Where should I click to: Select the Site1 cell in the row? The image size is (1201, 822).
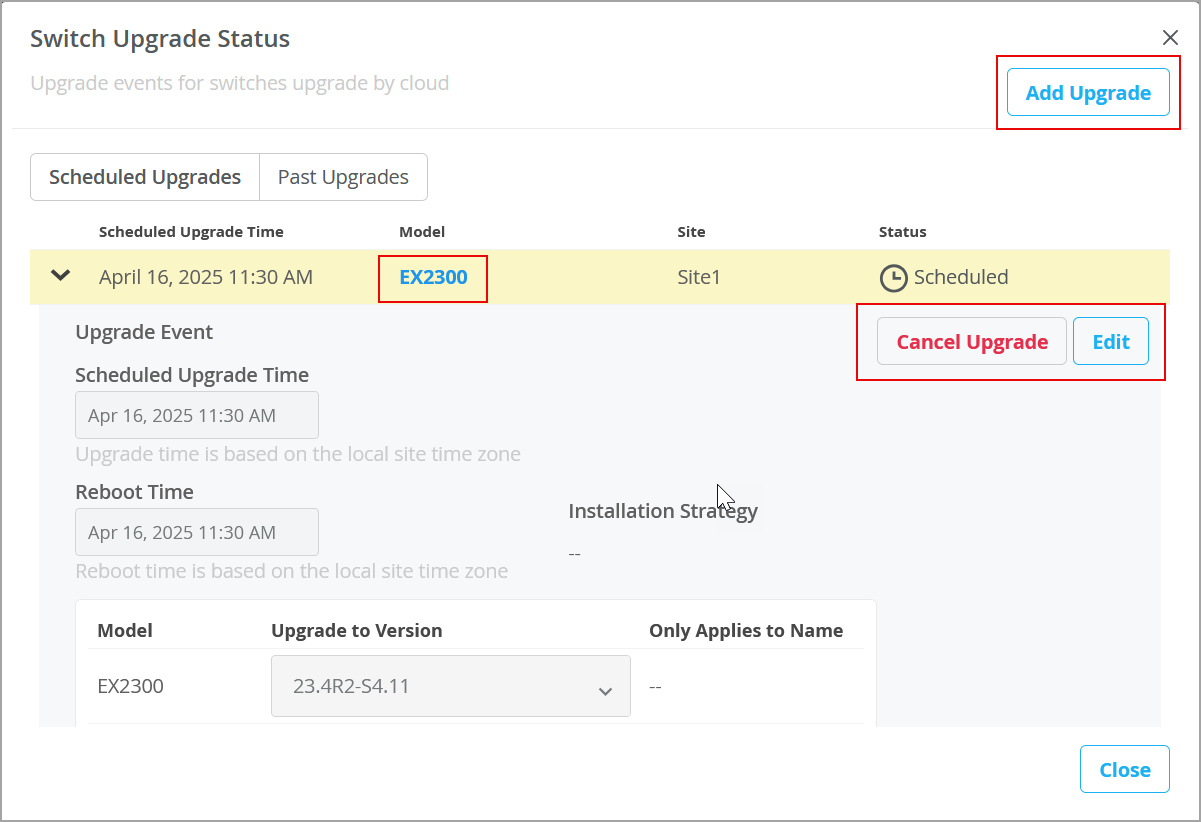(699, 277)
